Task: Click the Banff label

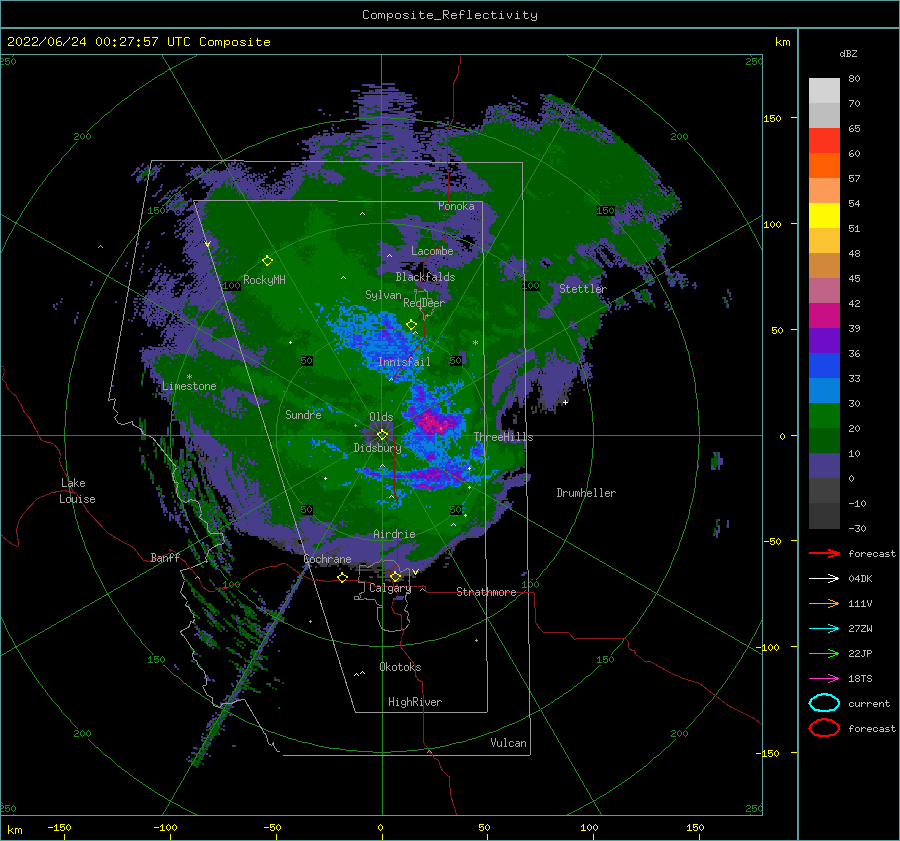Action: pyautogui.click(x=165, y=557)
